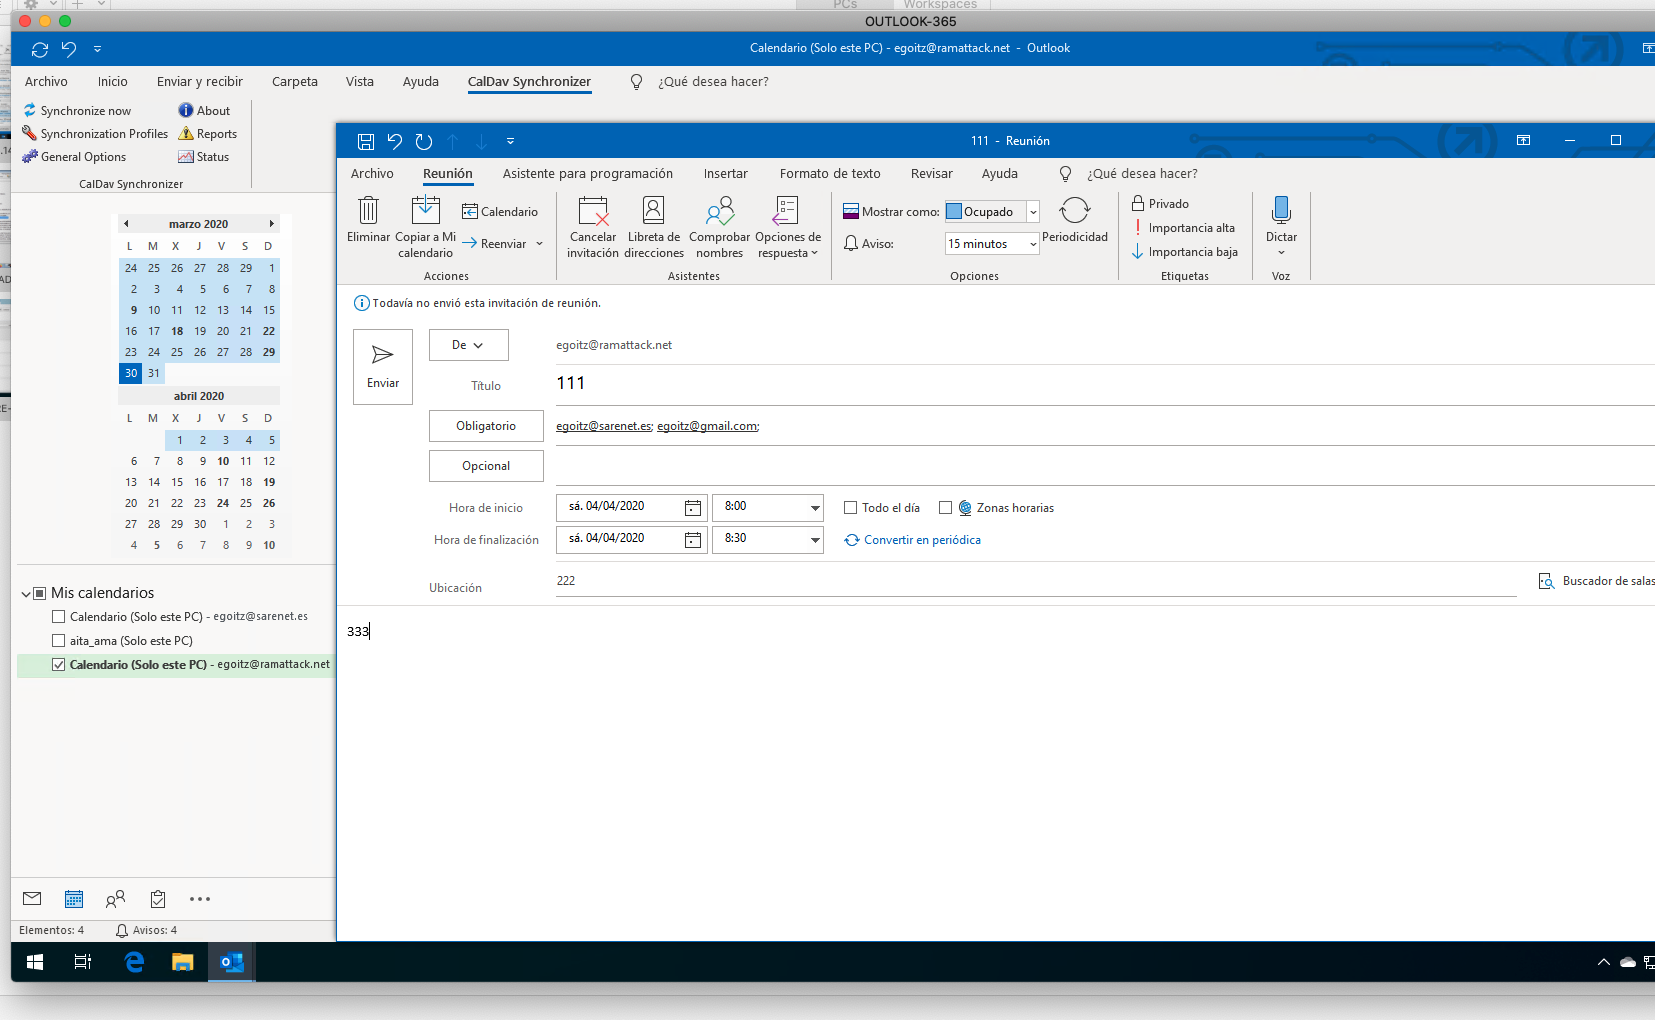Open the De sender dropdown
The image size is (1655, 1020).
tap(468, 345)
